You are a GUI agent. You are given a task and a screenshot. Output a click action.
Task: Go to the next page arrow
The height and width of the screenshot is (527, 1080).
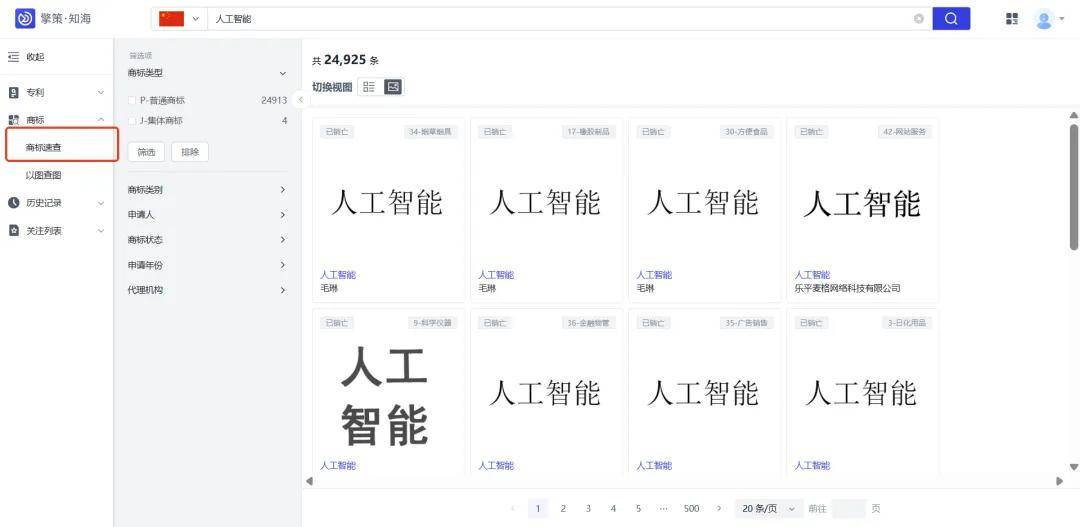[719, 509]
